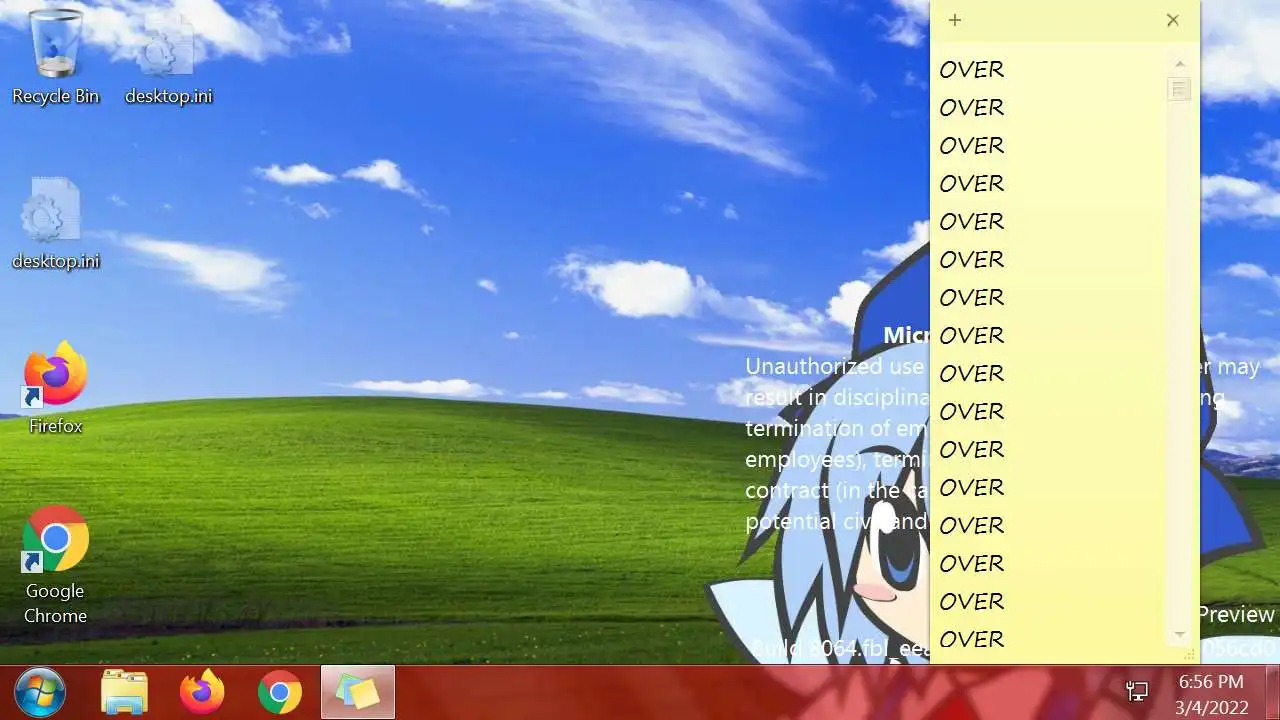Open the Google Chrome desktop shortcut
1280x720 pixels.
[56, 565]
